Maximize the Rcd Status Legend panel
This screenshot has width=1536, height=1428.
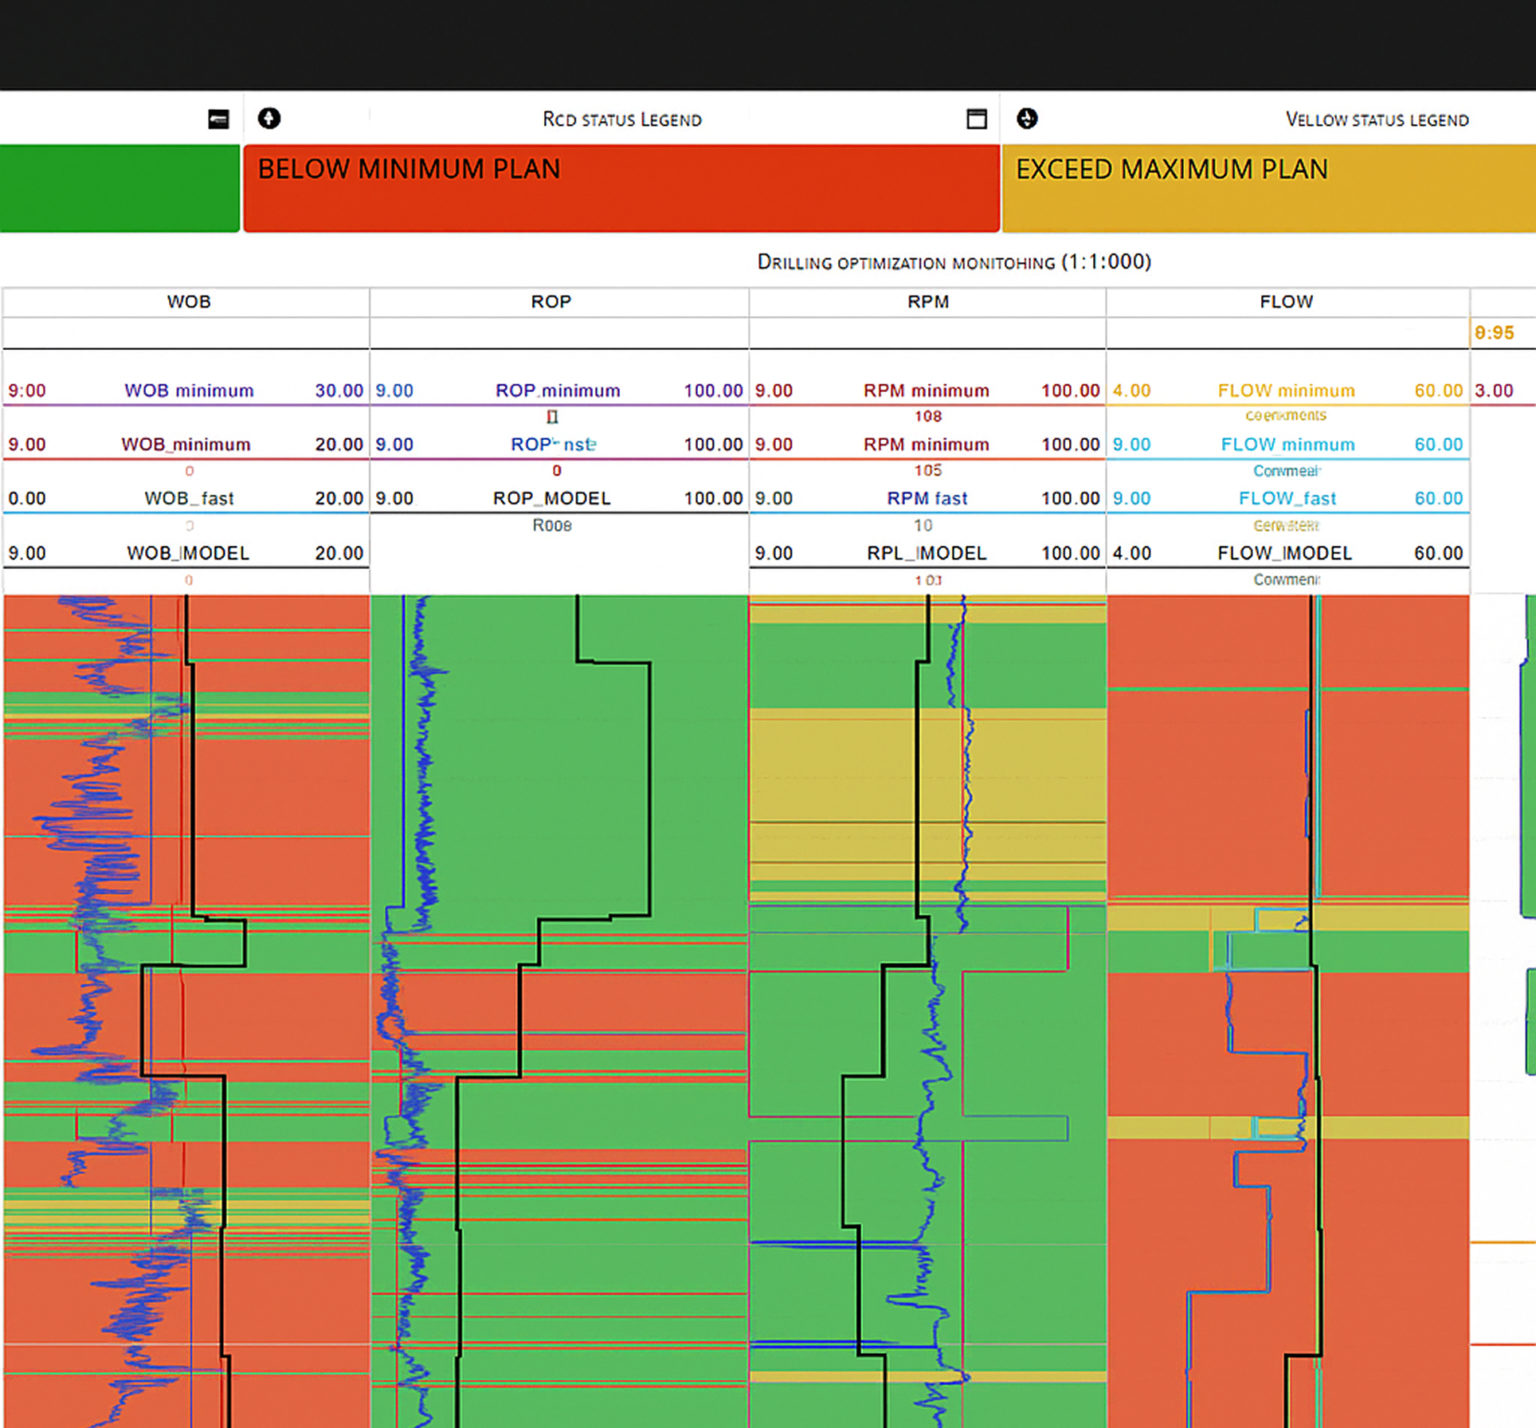[977, 119]
